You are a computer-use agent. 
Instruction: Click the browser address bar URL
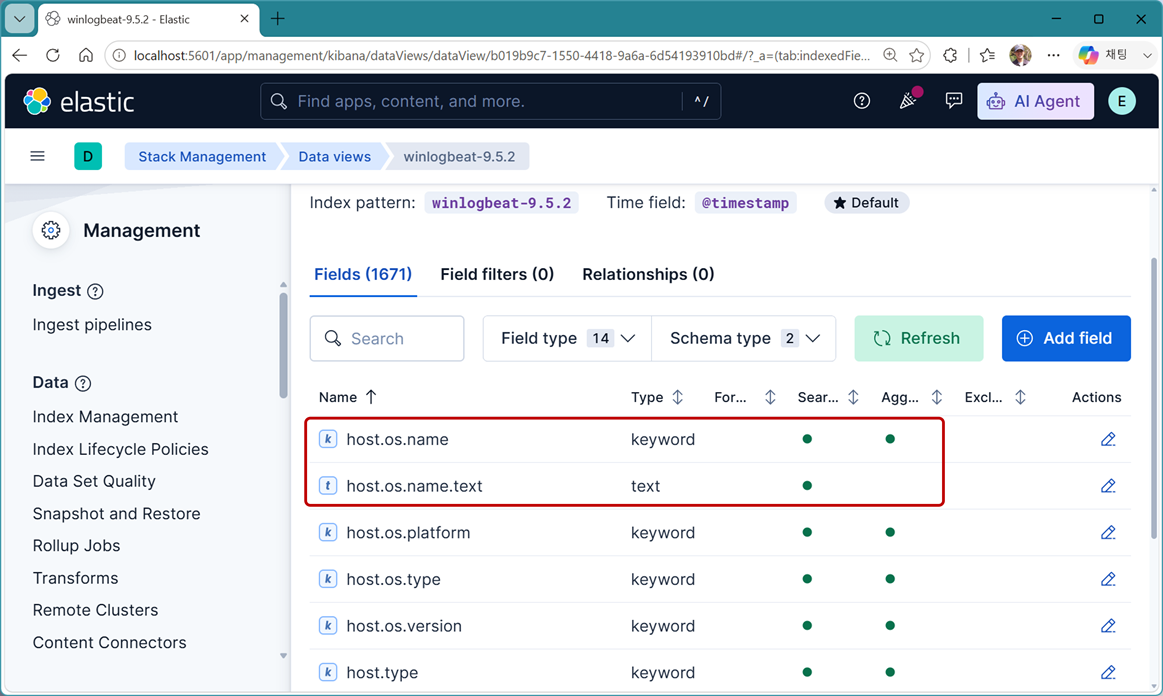(501, 56)
